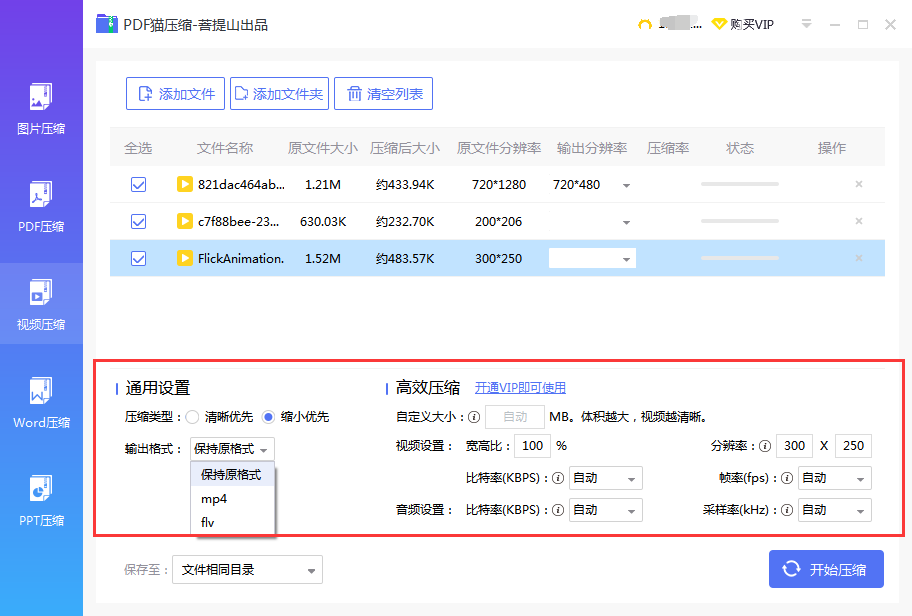Open the Word压缩 sidebar section

41,403
